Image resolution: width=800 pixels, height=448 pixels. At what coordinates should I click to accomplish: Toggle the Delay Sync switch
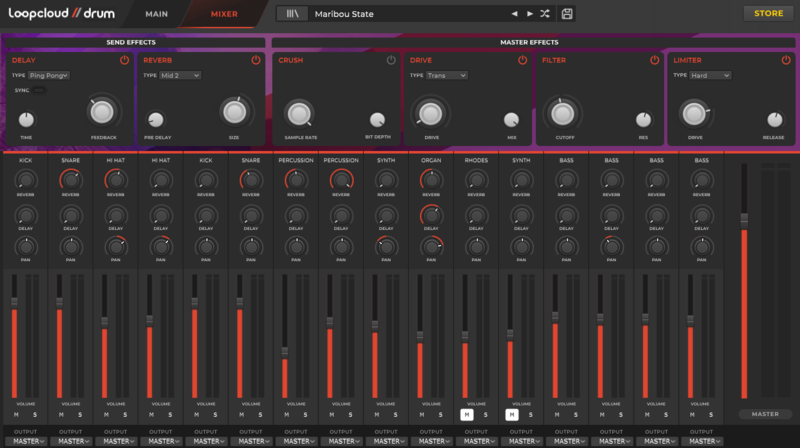pyautogui.click(x=40, y=90)
